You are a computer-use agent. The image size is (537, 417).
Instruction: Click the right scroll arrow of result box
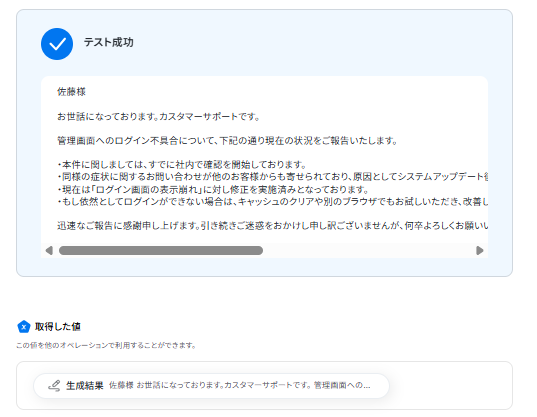pos(480,251)
